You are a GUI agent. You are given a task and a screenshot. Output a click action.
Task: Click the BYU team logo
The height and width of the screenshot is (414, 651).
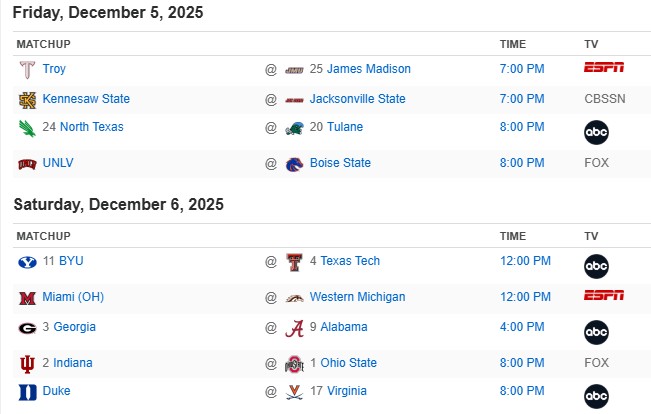[27, 262]
